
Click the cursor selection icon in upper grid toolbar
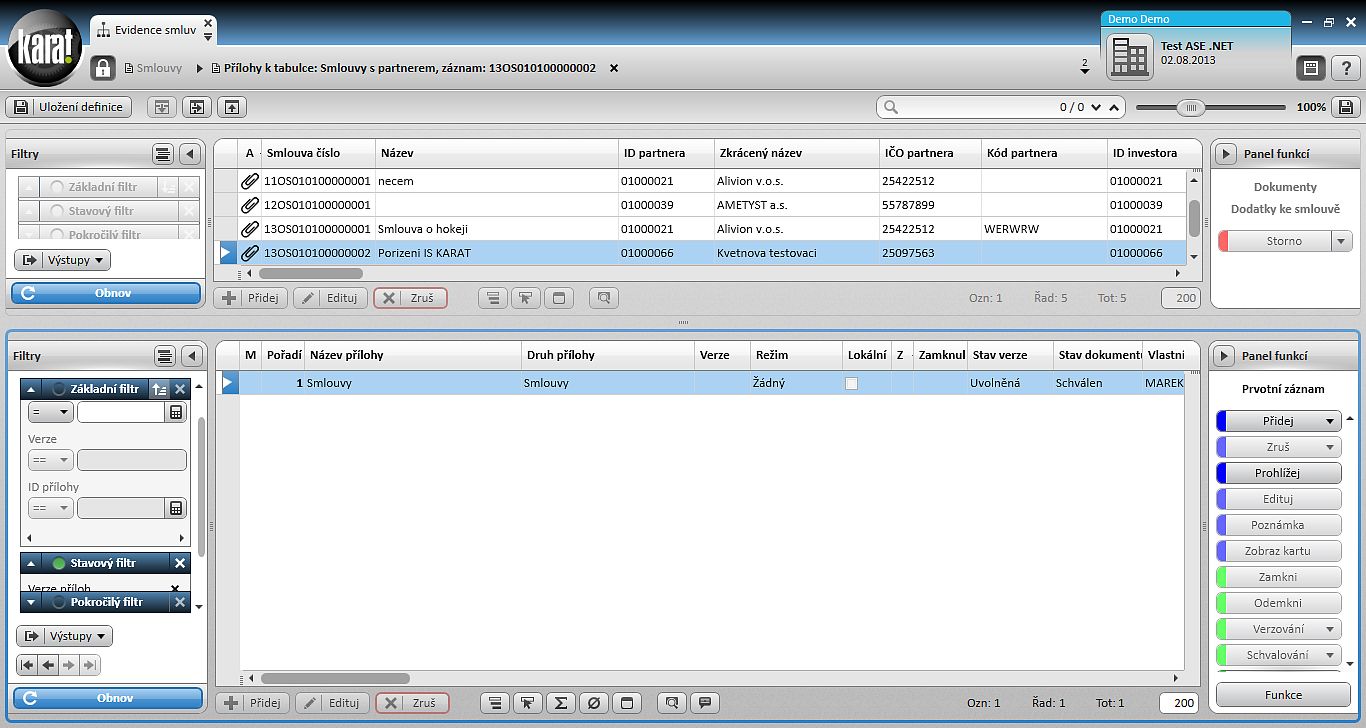[524, 297]
